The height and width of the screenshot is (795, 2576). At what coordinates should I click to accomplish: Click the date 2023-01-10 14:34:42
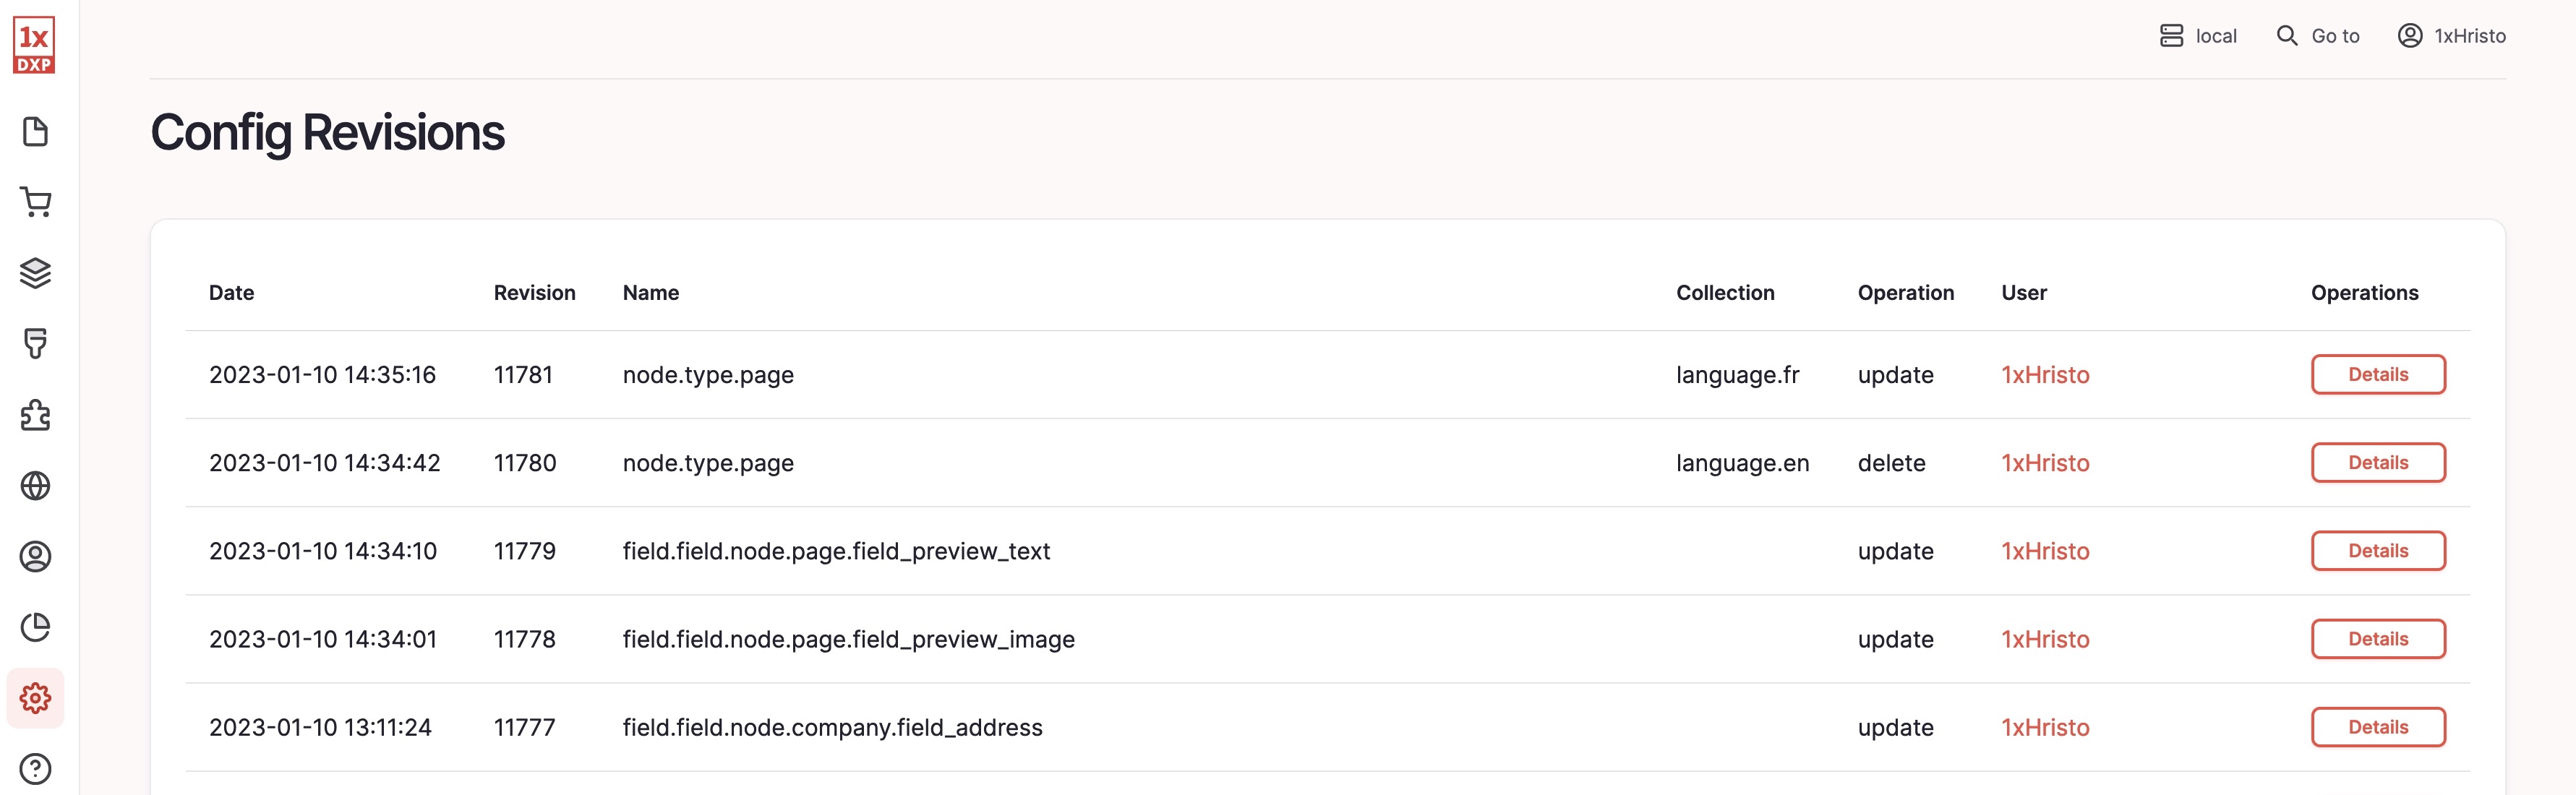pos(324,463)
